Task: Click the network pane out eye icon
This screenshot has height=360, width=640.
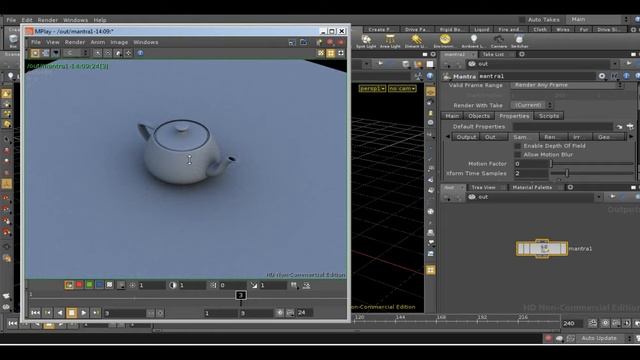Action: coord(472,197)
